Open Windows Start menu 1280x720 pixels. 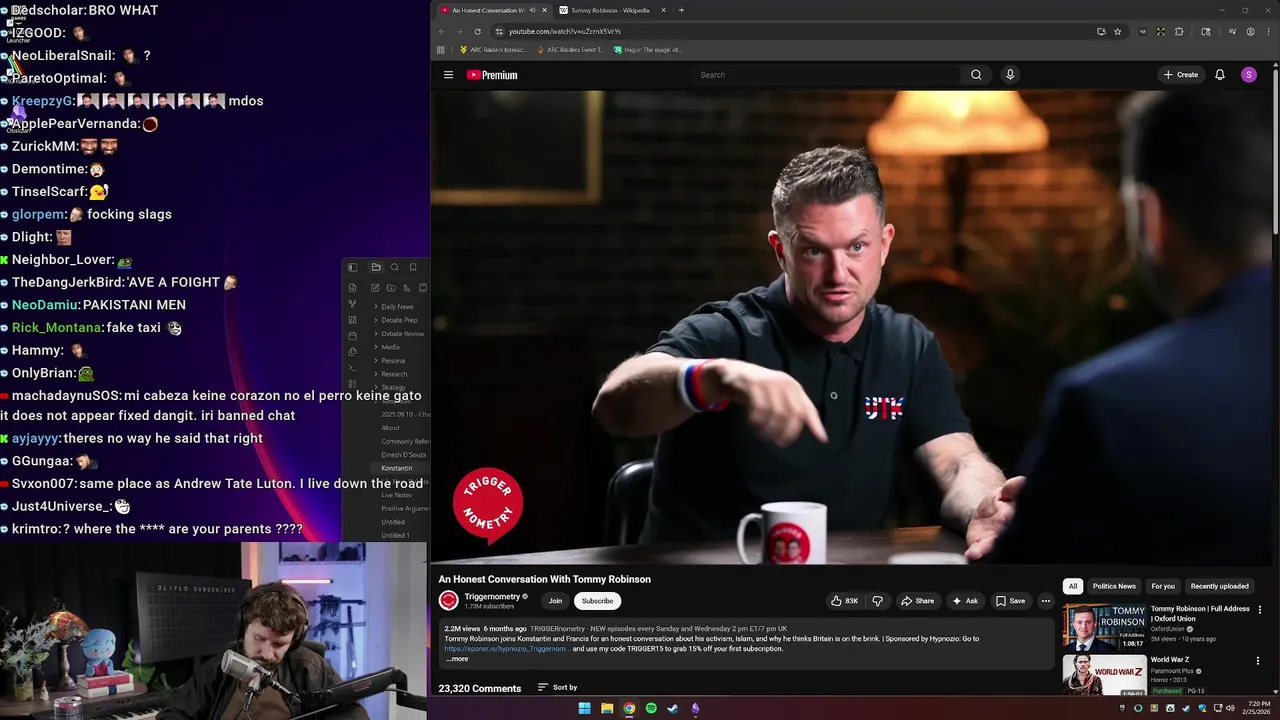[584, 708]
